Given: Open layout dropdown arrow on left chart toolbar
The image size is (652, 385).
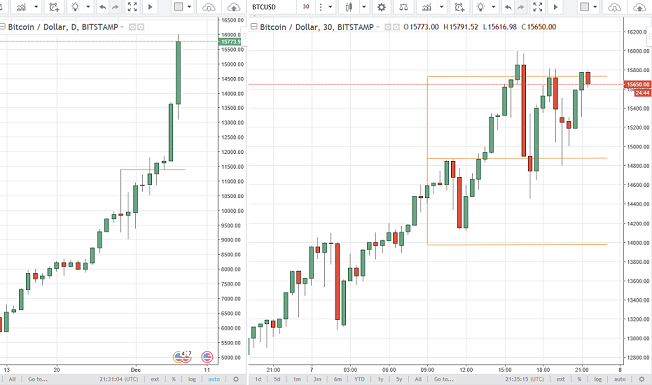Looking at the screenshot, I should click(189, 7).
